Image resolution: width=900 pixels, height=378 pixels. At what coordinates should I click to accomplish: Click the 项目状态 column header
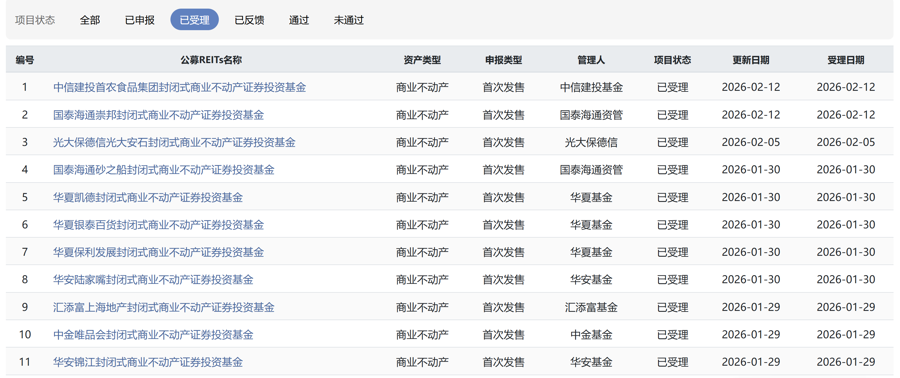673,60
